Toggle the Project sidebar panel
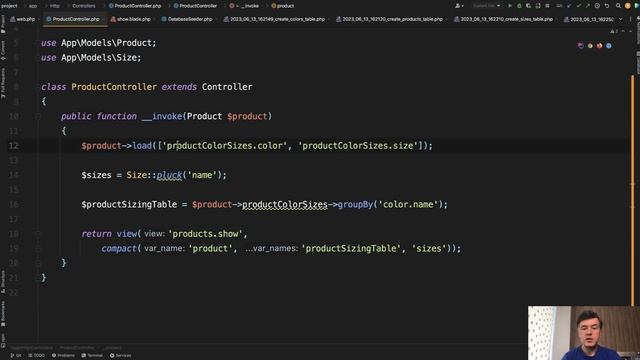This screenshot has height=360, width=640. 3,24
